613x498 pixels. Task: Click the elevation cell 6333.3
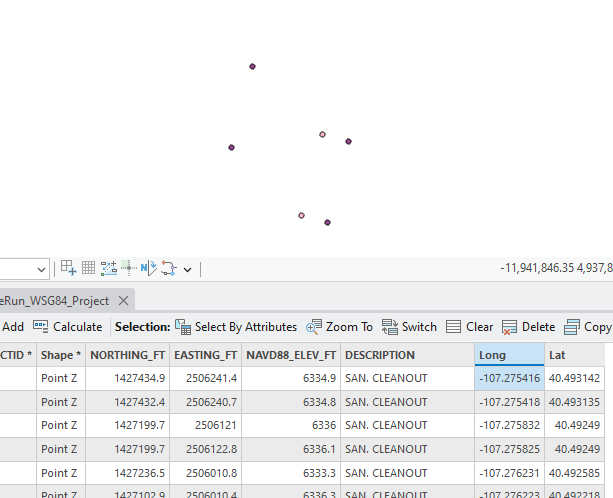tap(291, 473)
